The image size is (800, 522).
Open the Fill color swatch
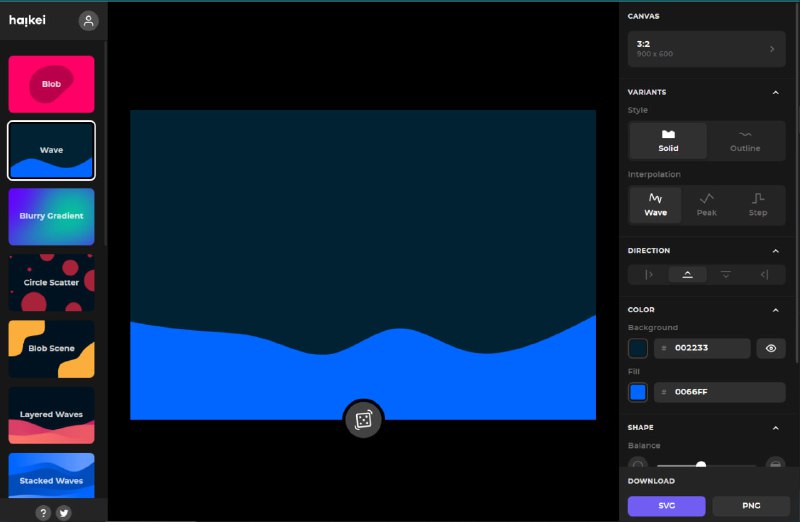637,392
